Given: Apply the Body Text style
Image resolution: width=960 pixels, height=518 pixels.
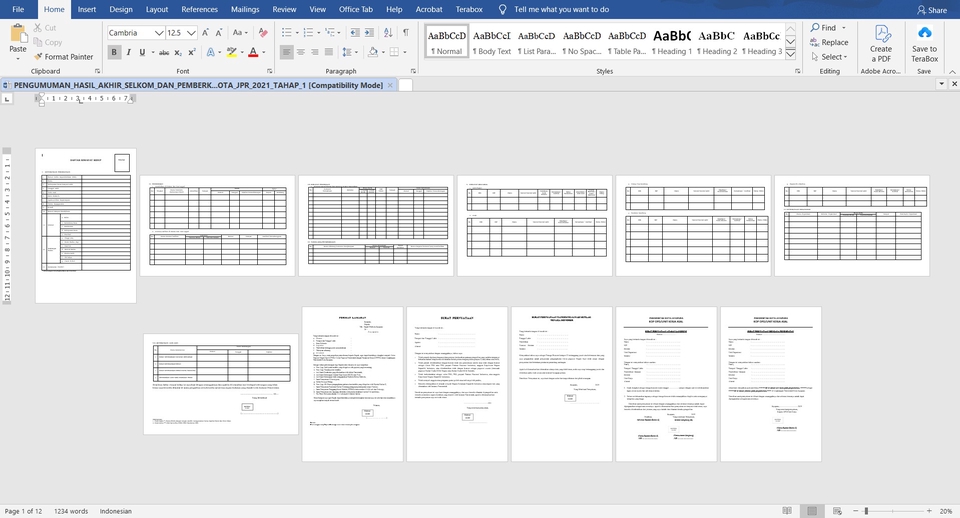Looking at the screenshot, I should click(x=492, y=42).
